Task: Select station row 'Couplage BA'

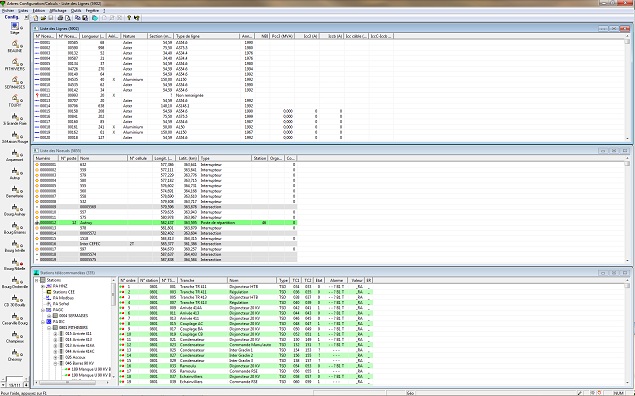Action: click(246, 329)
